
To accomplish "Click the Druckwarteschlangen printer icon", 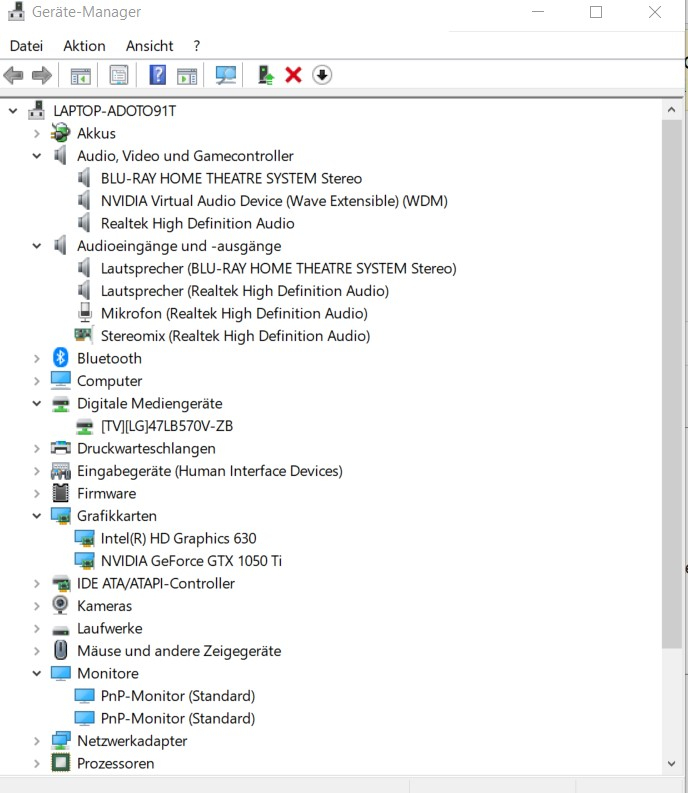I will point(61,448).
